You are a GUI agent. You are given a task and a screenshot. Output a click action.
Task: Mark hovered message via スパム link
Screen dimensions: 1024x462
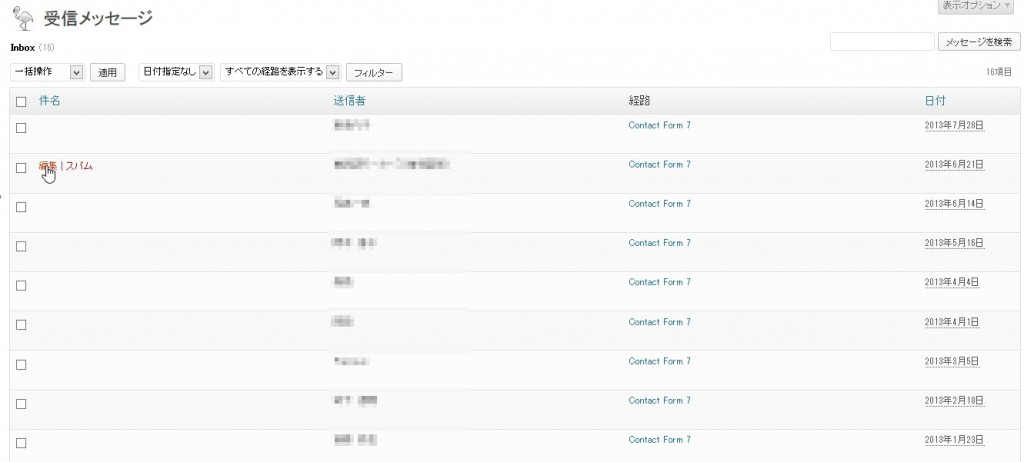tap(79, 166)
